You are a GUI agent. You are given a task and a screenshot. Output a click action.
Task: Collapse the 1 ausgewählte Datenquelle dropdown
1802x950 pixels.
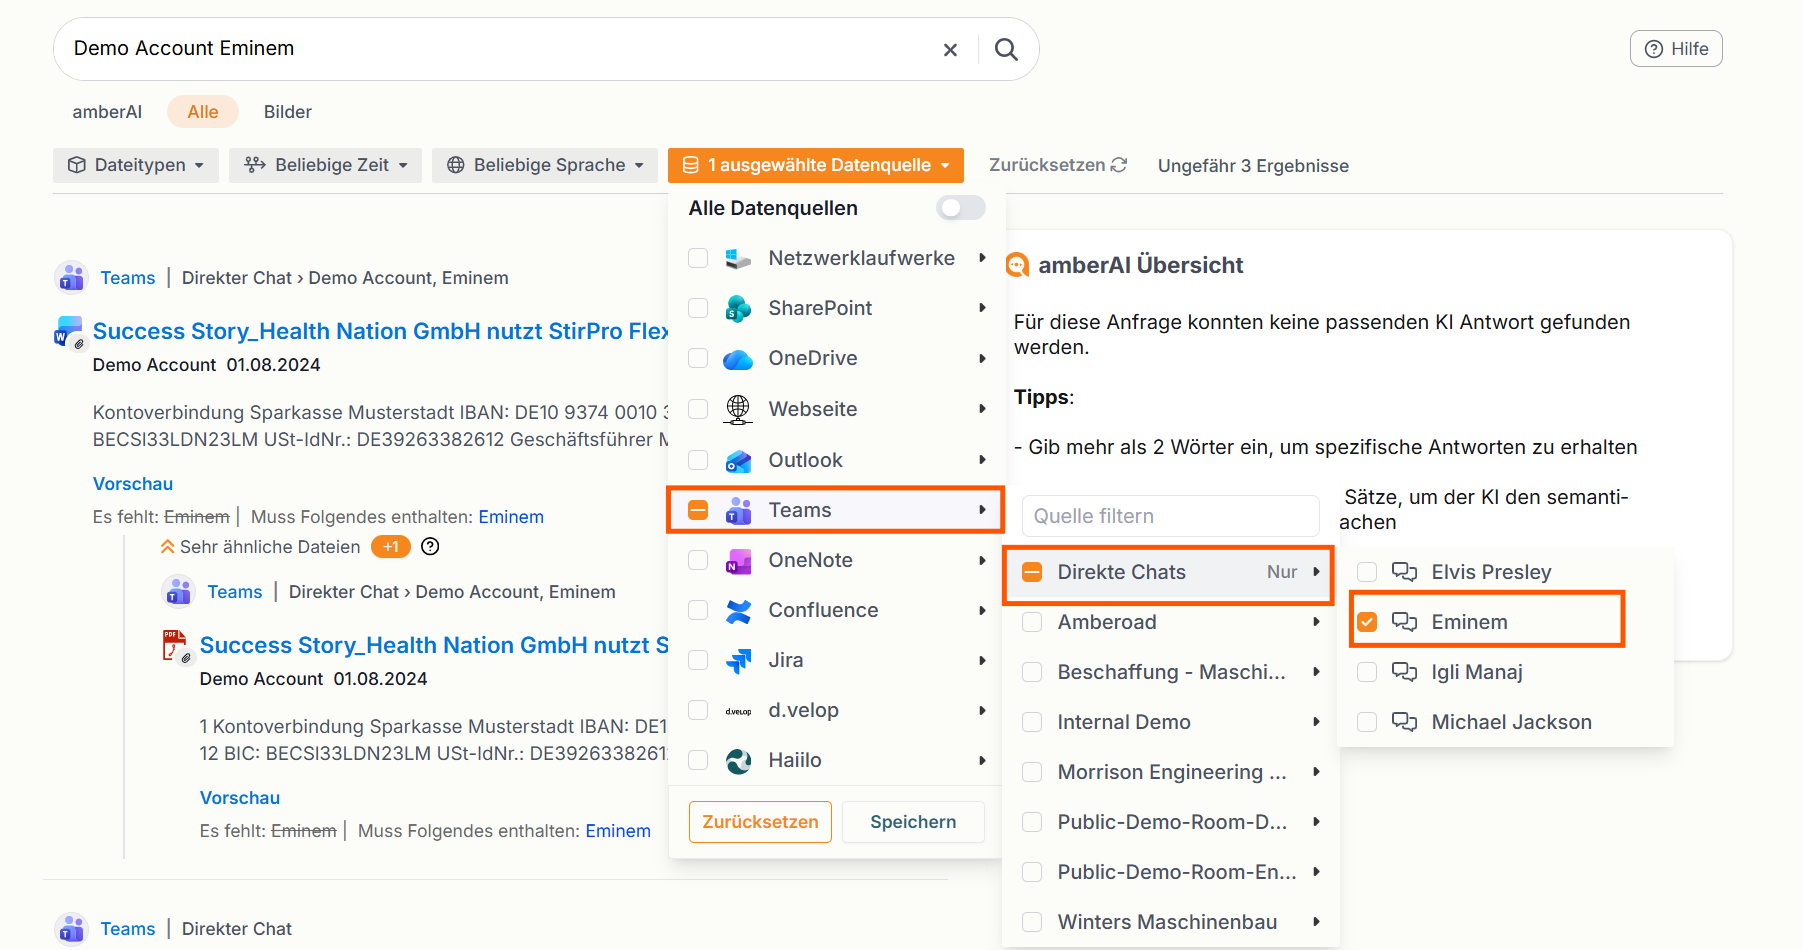(816, 165)
